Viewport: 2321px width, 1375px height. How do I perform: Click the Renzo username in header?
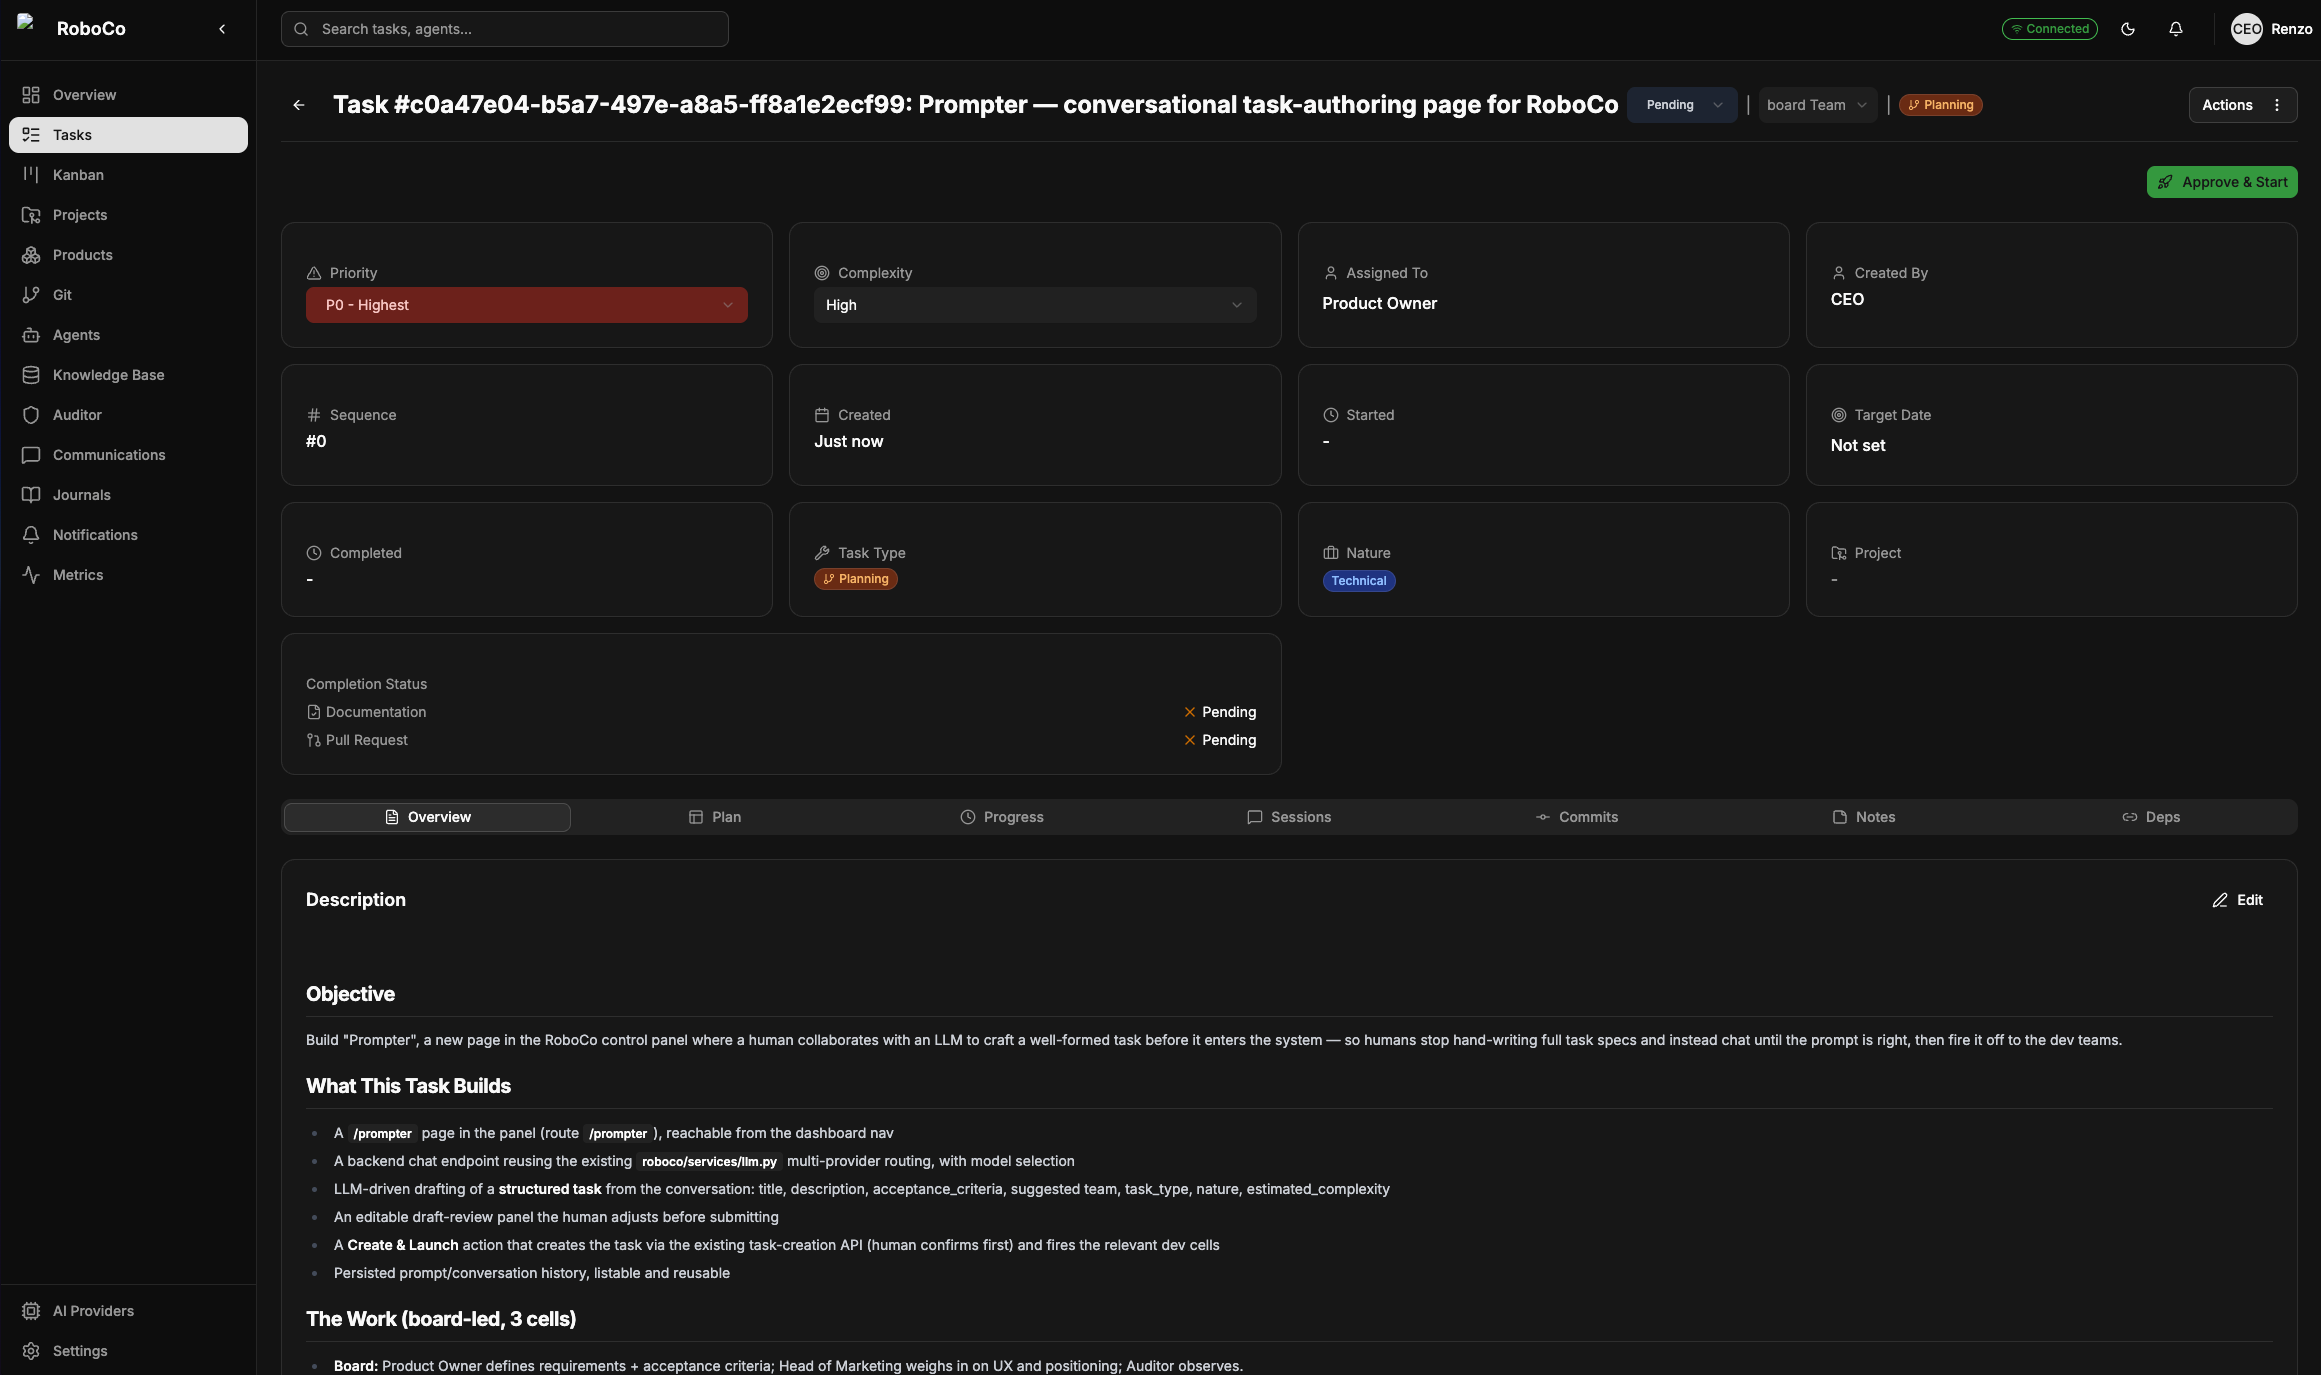pyautogui.click(x=2291, y=29)
